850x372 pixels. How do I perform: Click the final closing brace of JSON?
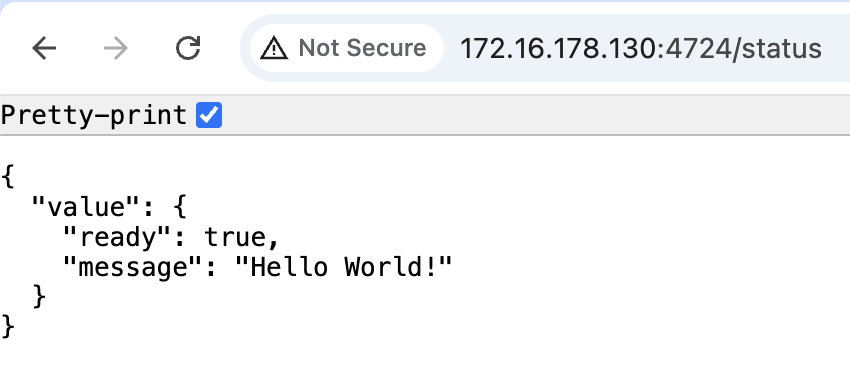[x=8, y=327]
